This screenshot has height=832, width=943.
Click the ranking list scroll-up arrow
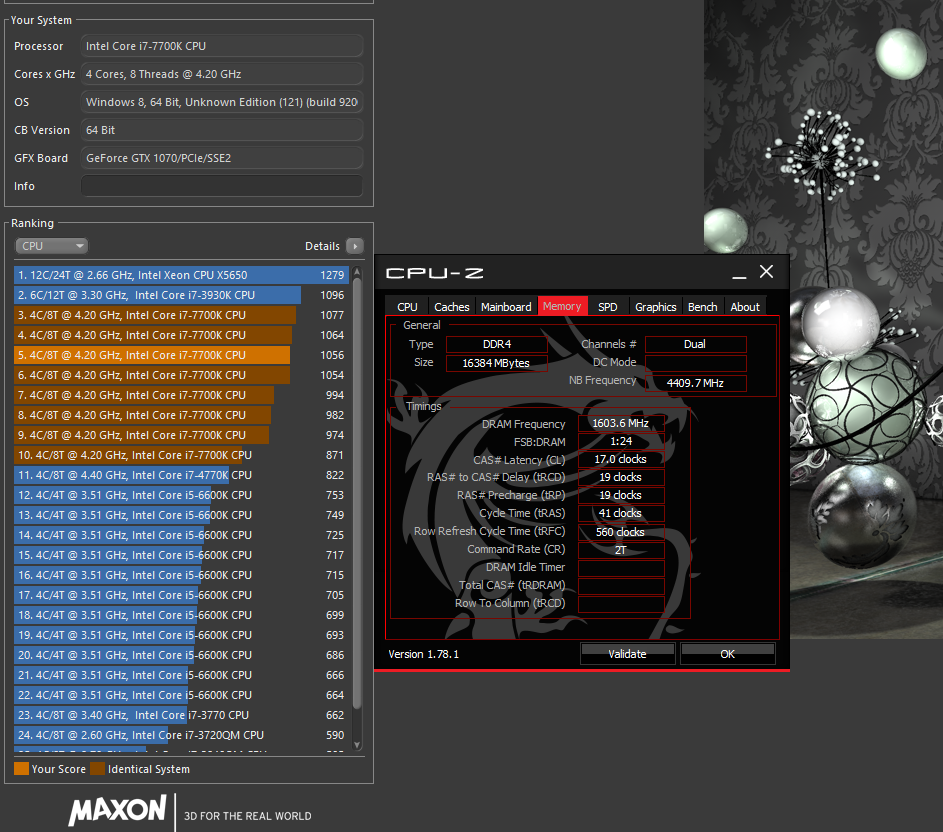pos(357,273)
